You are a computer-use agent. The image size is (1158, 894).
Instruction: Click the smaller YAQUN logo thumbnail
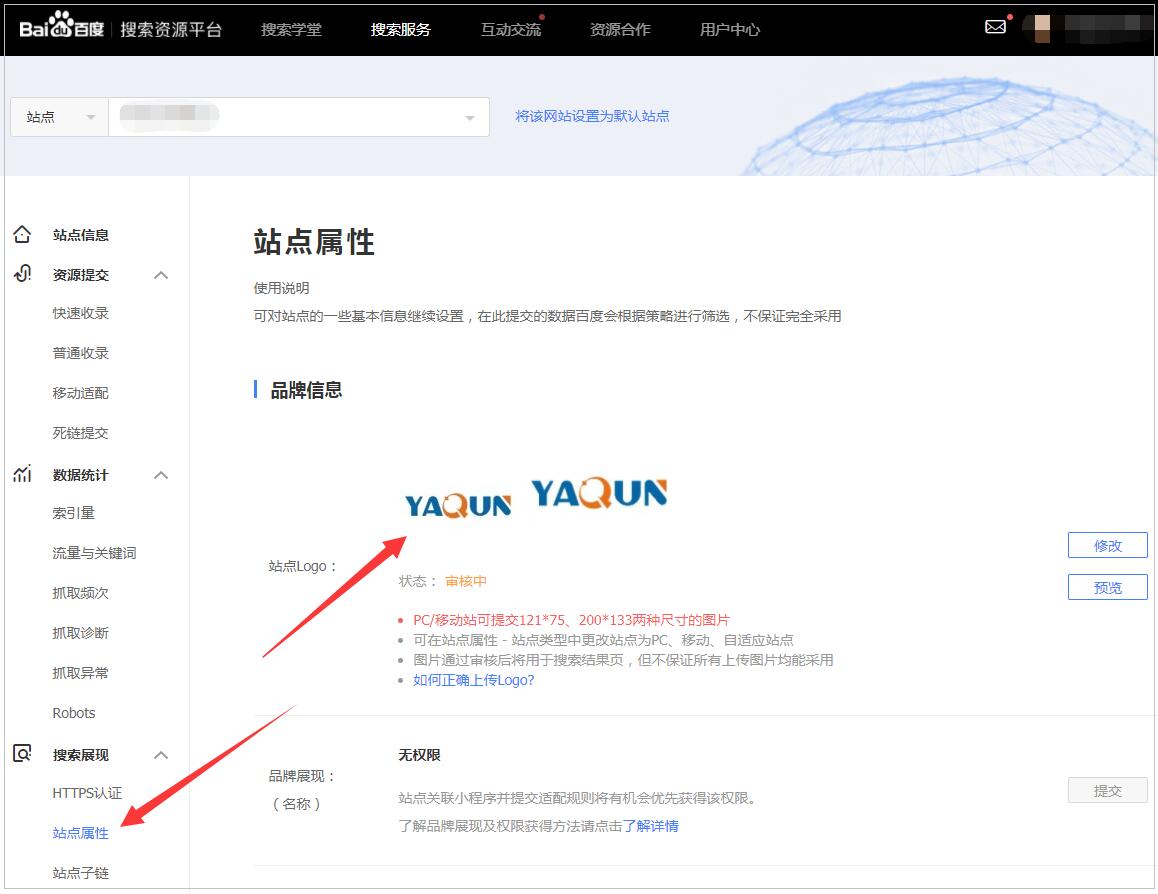click(x=458, y=505)
